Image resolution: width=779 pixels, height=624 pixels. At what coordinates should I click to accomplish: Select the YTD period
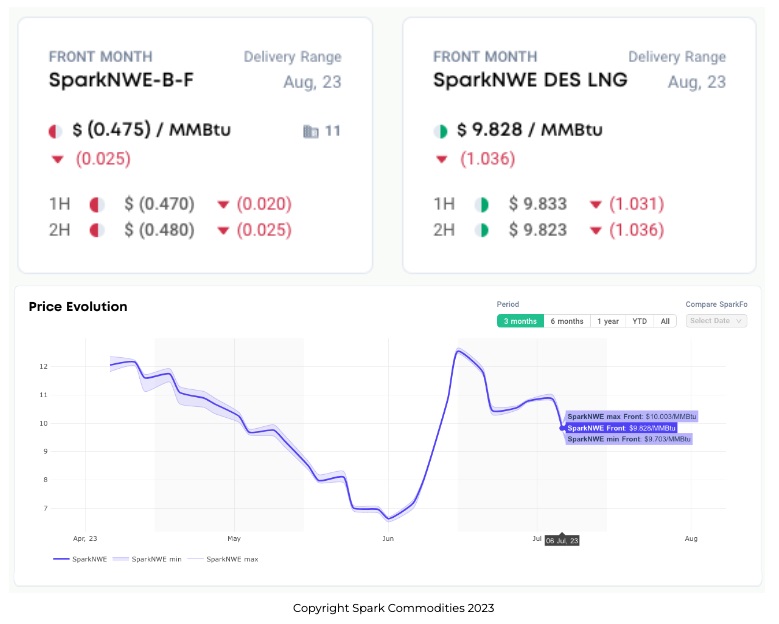(639, 321)
